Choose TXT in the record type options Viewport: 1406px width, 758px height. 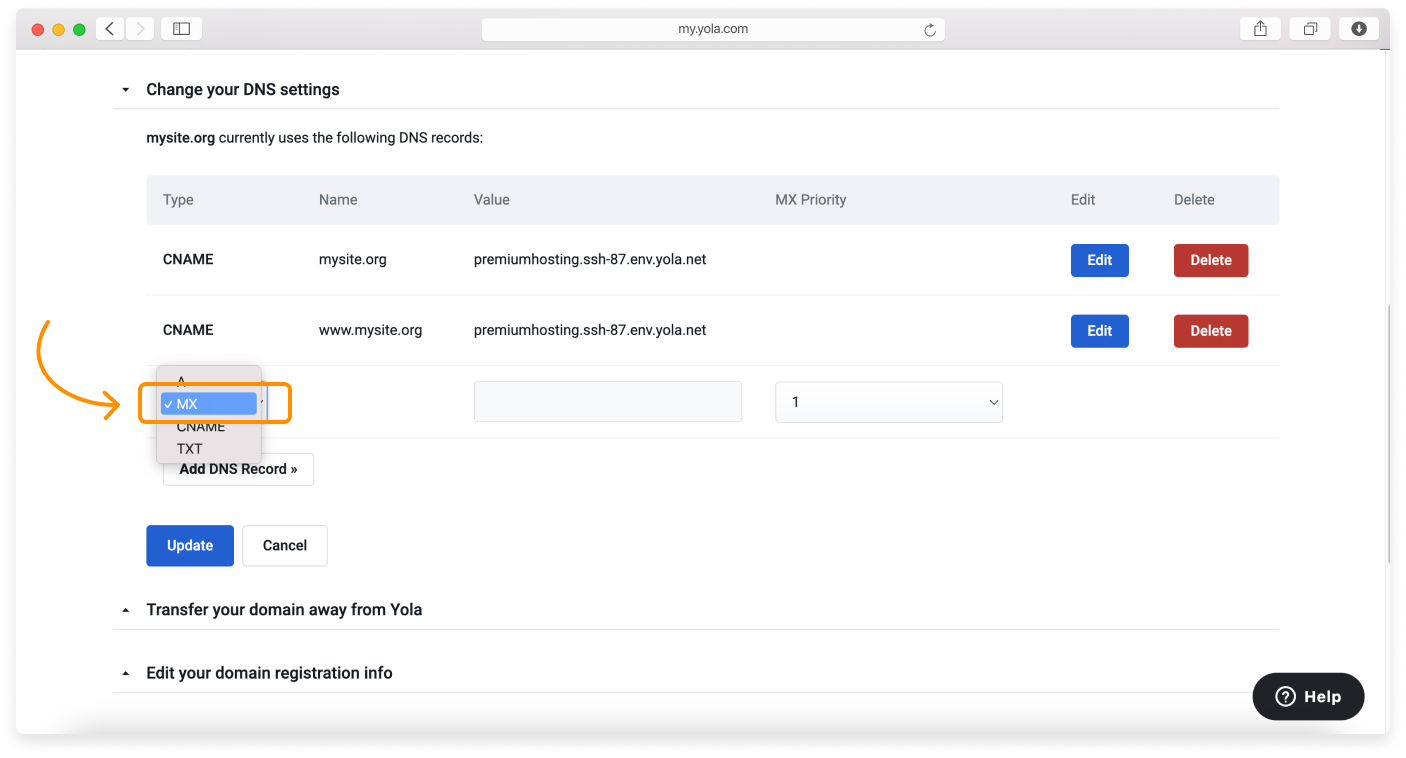coord(189,448)
